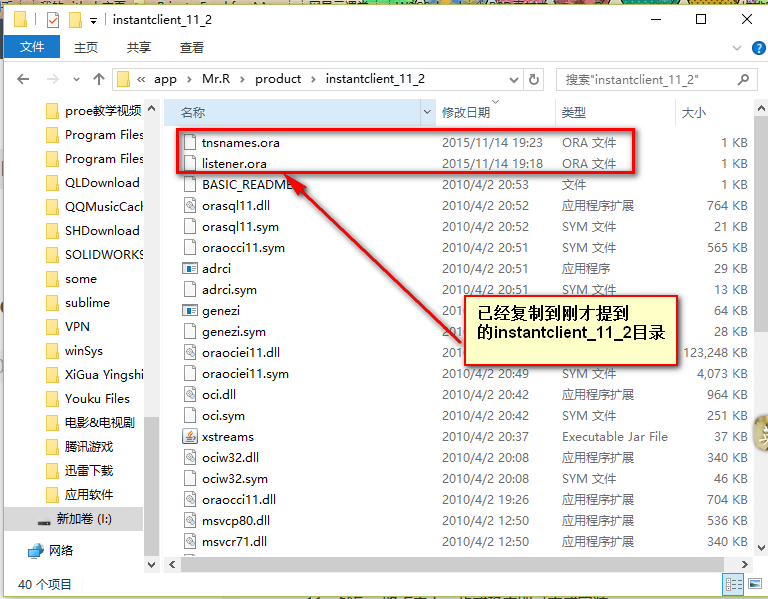The height and width of the screenshot is (599, 768).
Task: Refresh the folder with the refresh button
Action: (534, 79)
